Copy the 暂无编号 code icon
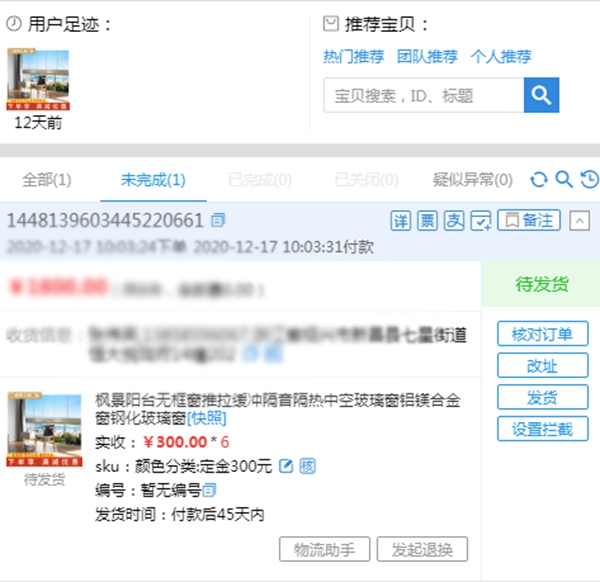Viewport: 600px width, 582px height. (209, 490)
